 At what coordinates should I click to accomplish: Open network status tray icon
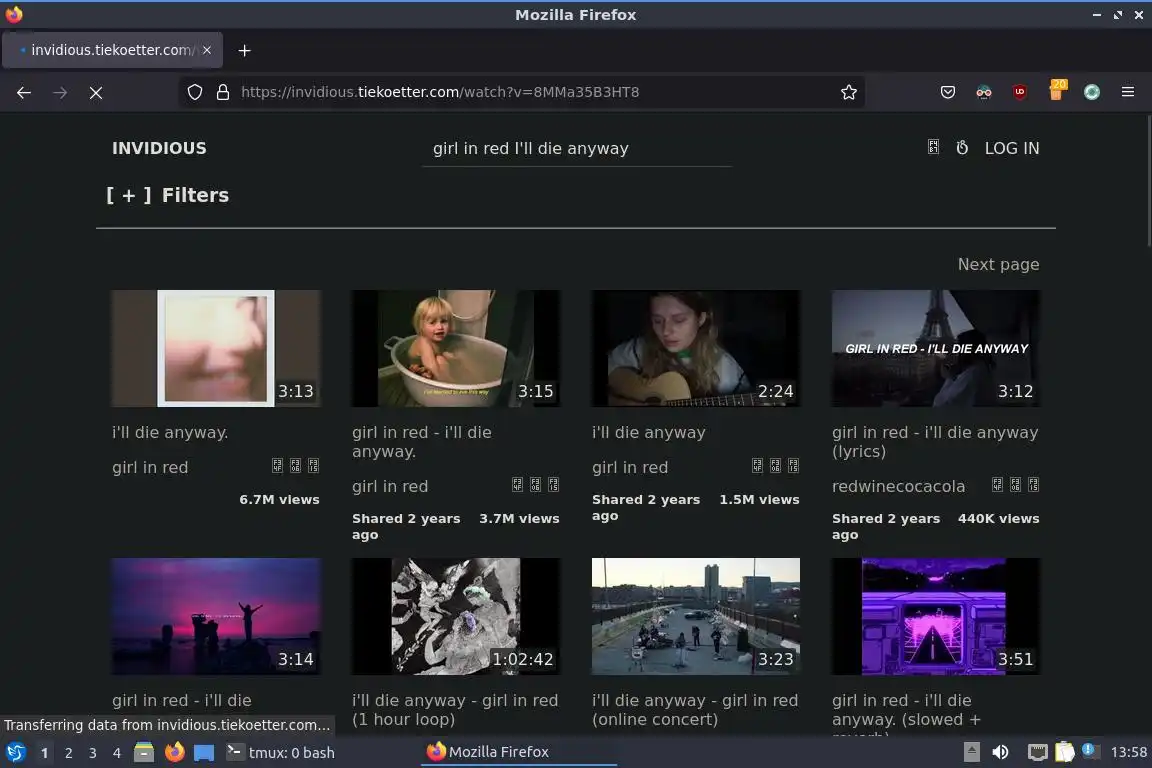point(1037,752)
